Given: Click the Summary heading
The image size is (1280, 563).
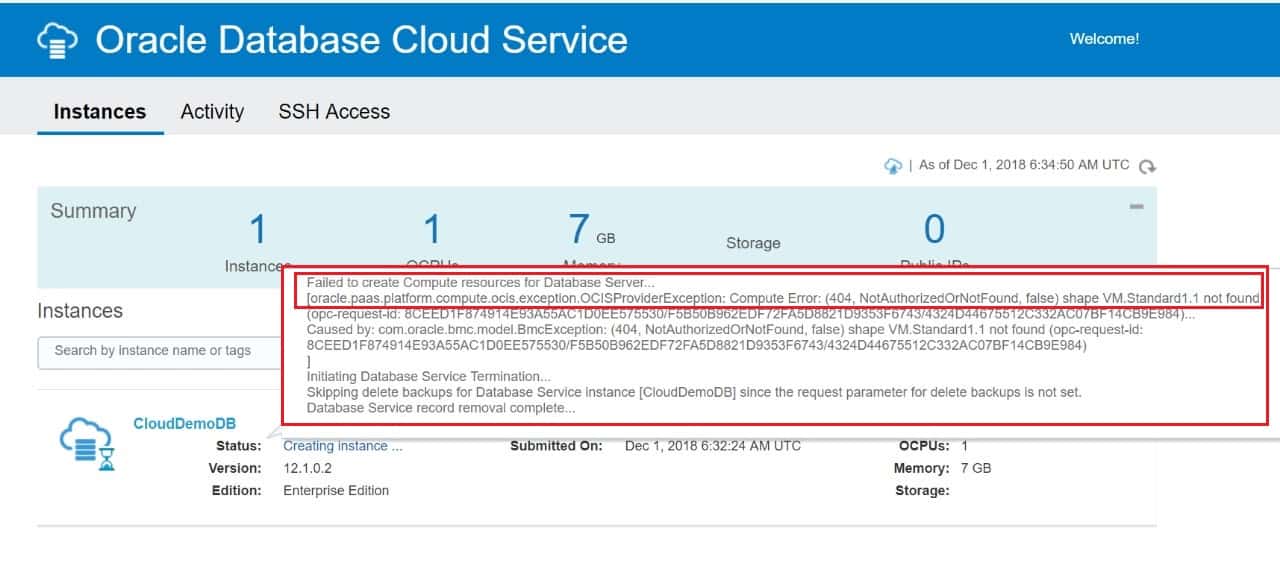Looking at the screenshot, I should coord(93,211).
